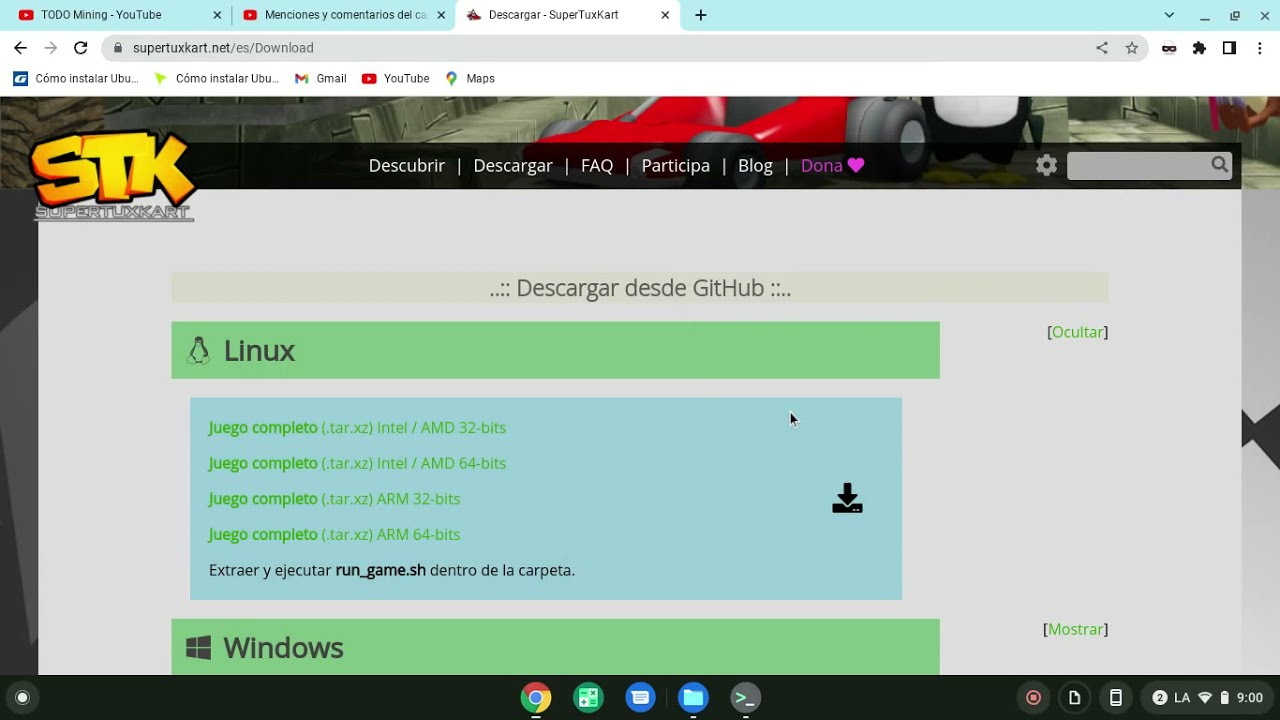The height and width of the screenshot is (720, 1280).
Task: Click the magnifier icon in site search
Action: (1219, 165)
